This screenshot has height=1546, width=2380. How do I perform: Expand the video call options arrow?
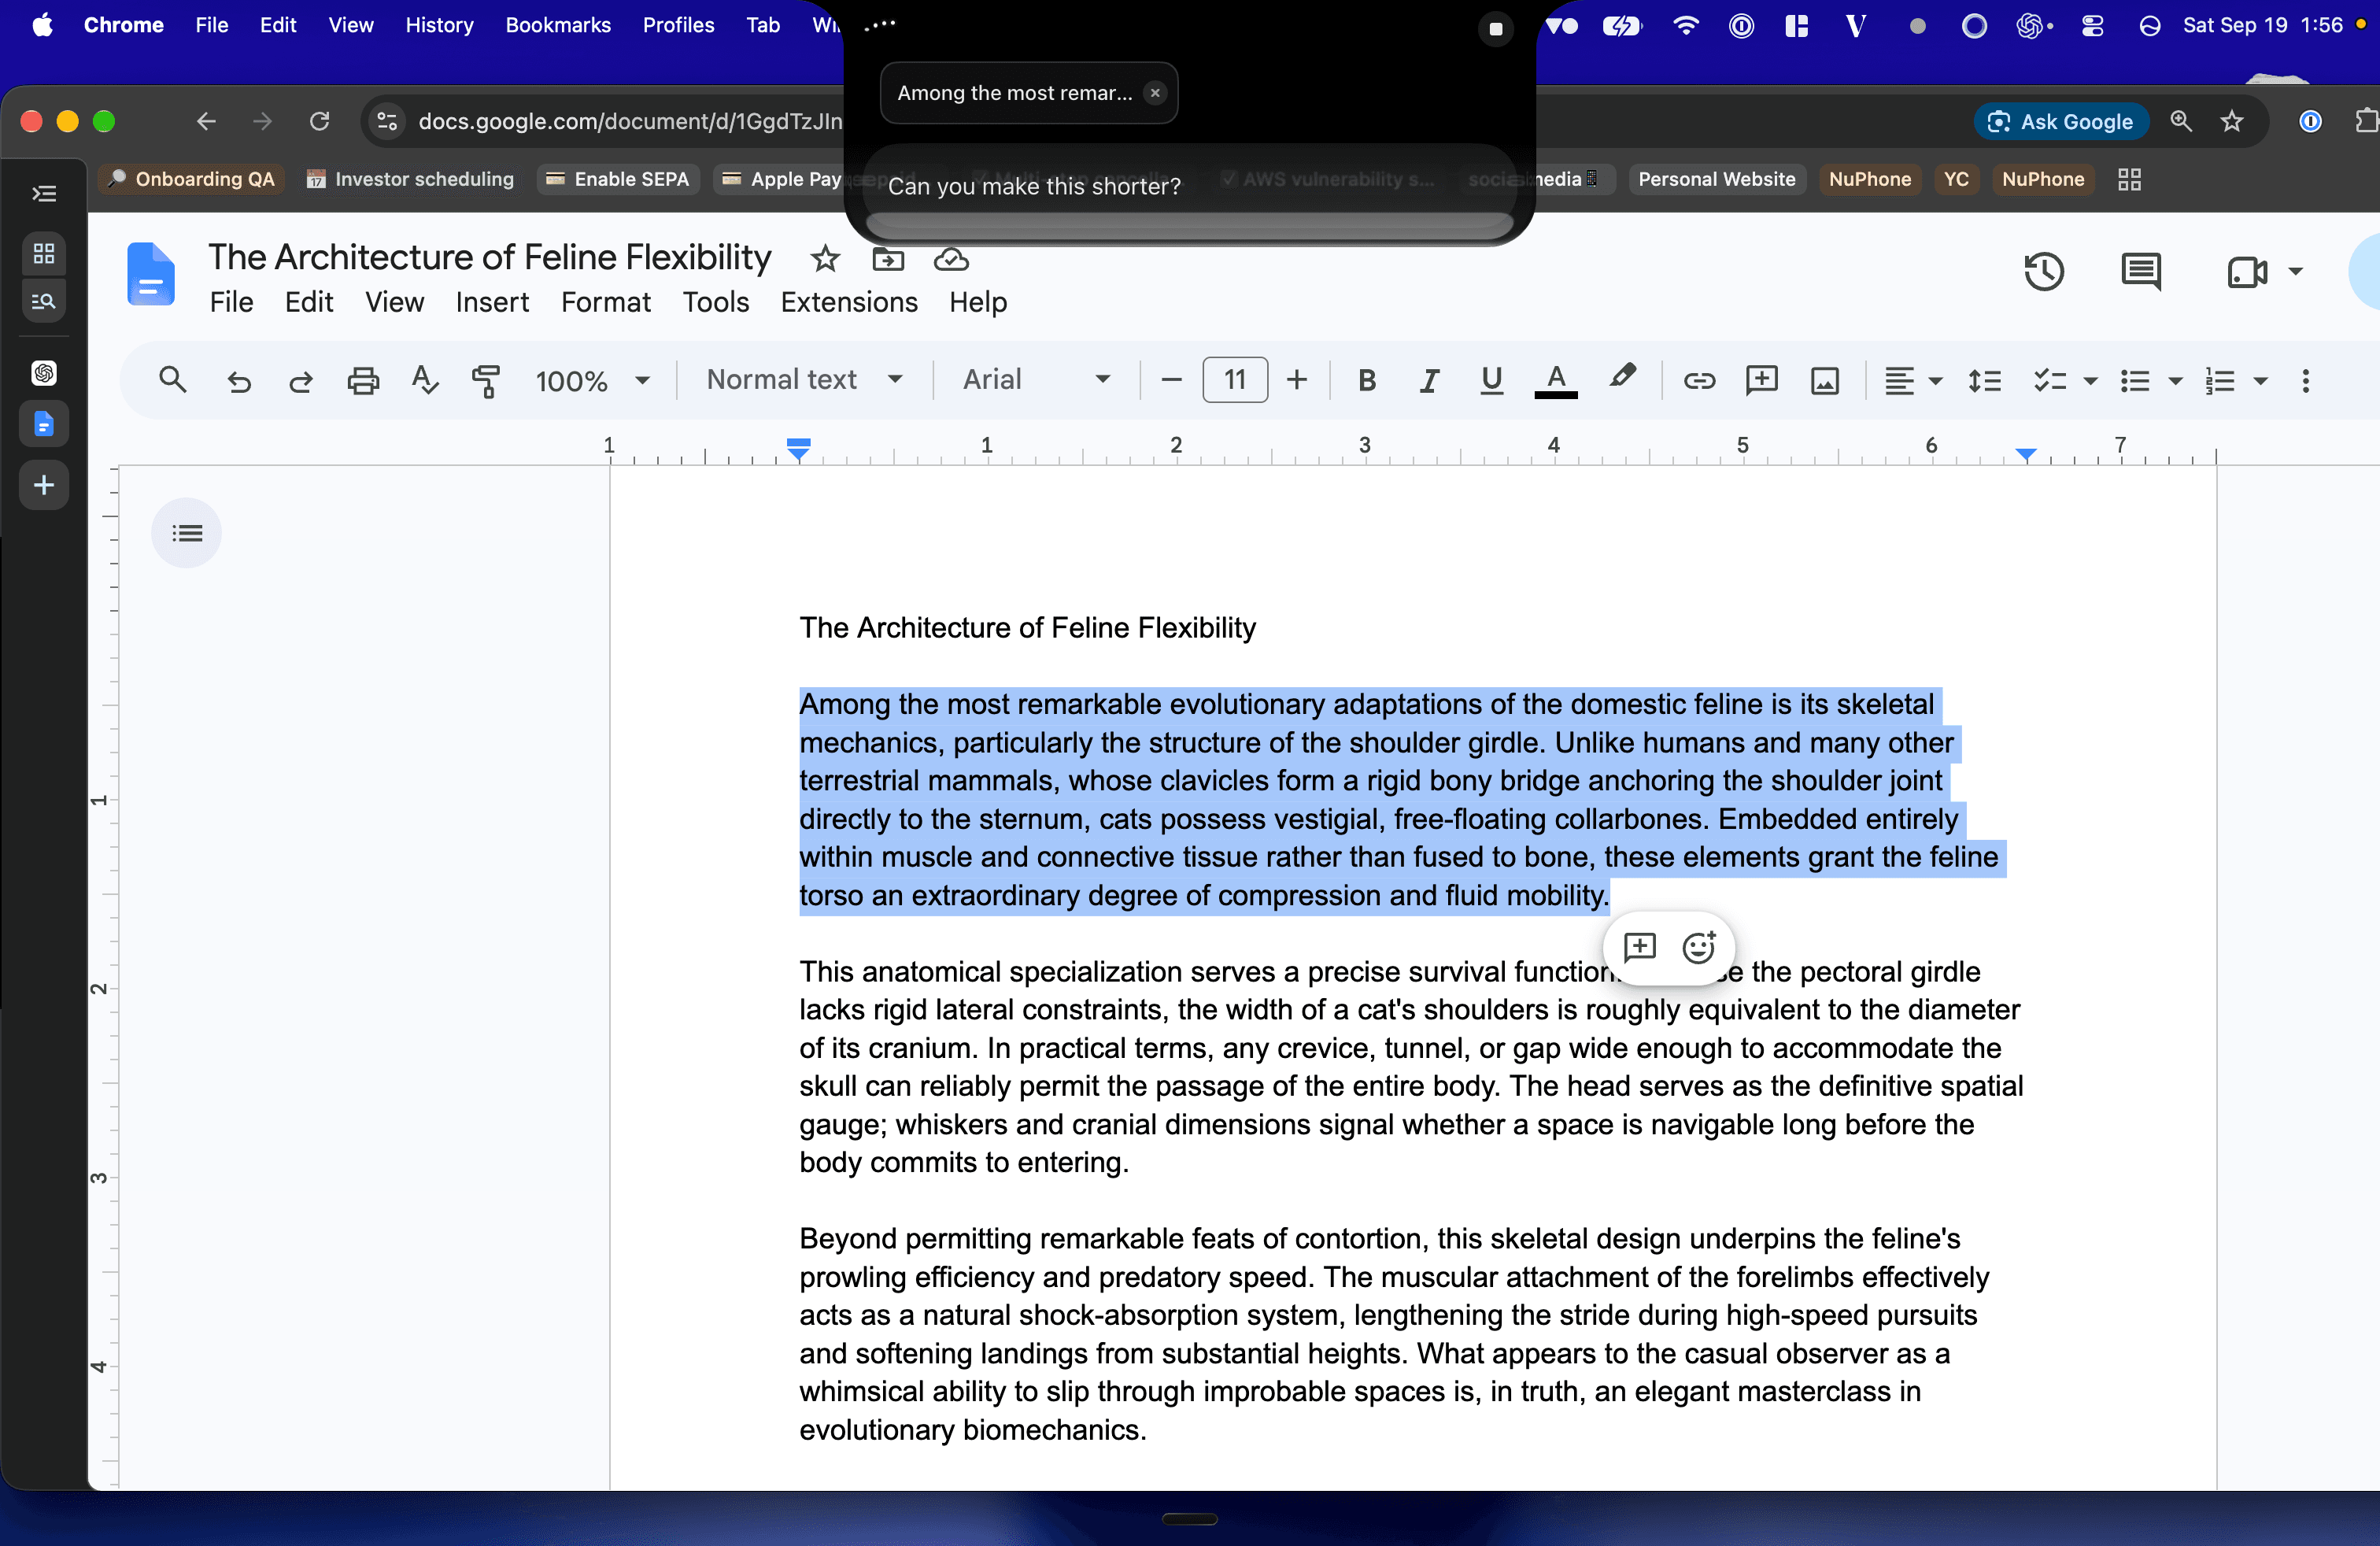point(2296,272)
